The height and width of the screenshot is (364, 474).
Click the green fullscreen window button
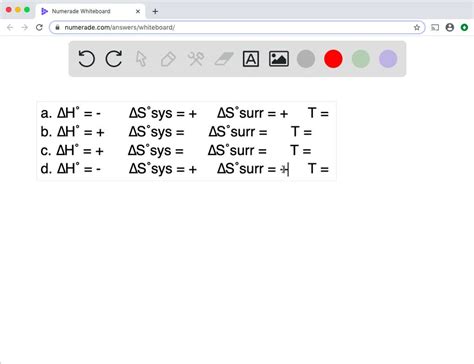click(x=27, y=10)
